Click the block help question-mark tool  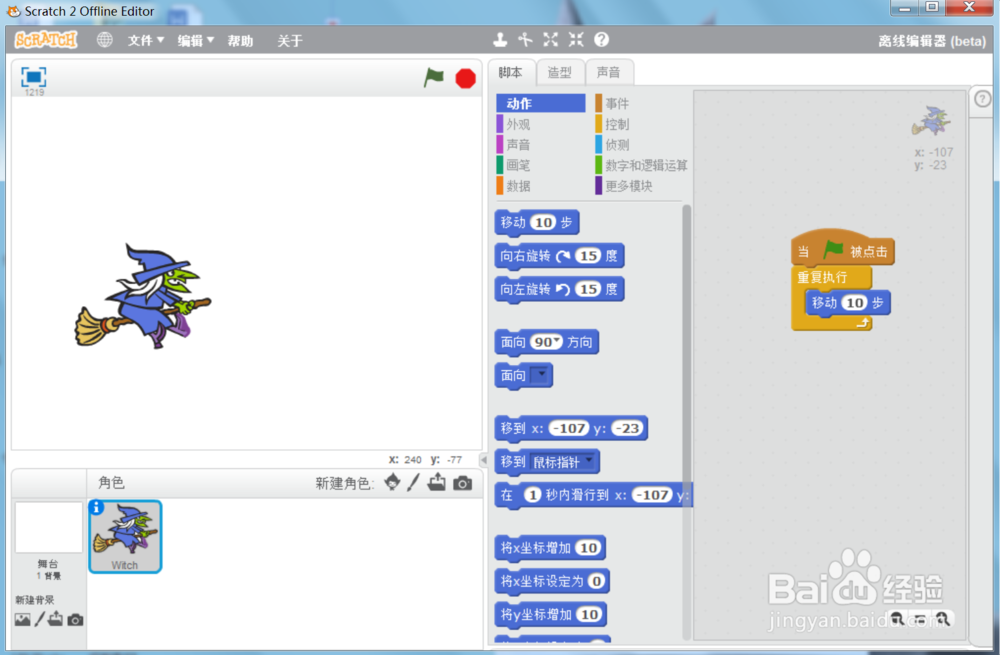pos(601,40)
